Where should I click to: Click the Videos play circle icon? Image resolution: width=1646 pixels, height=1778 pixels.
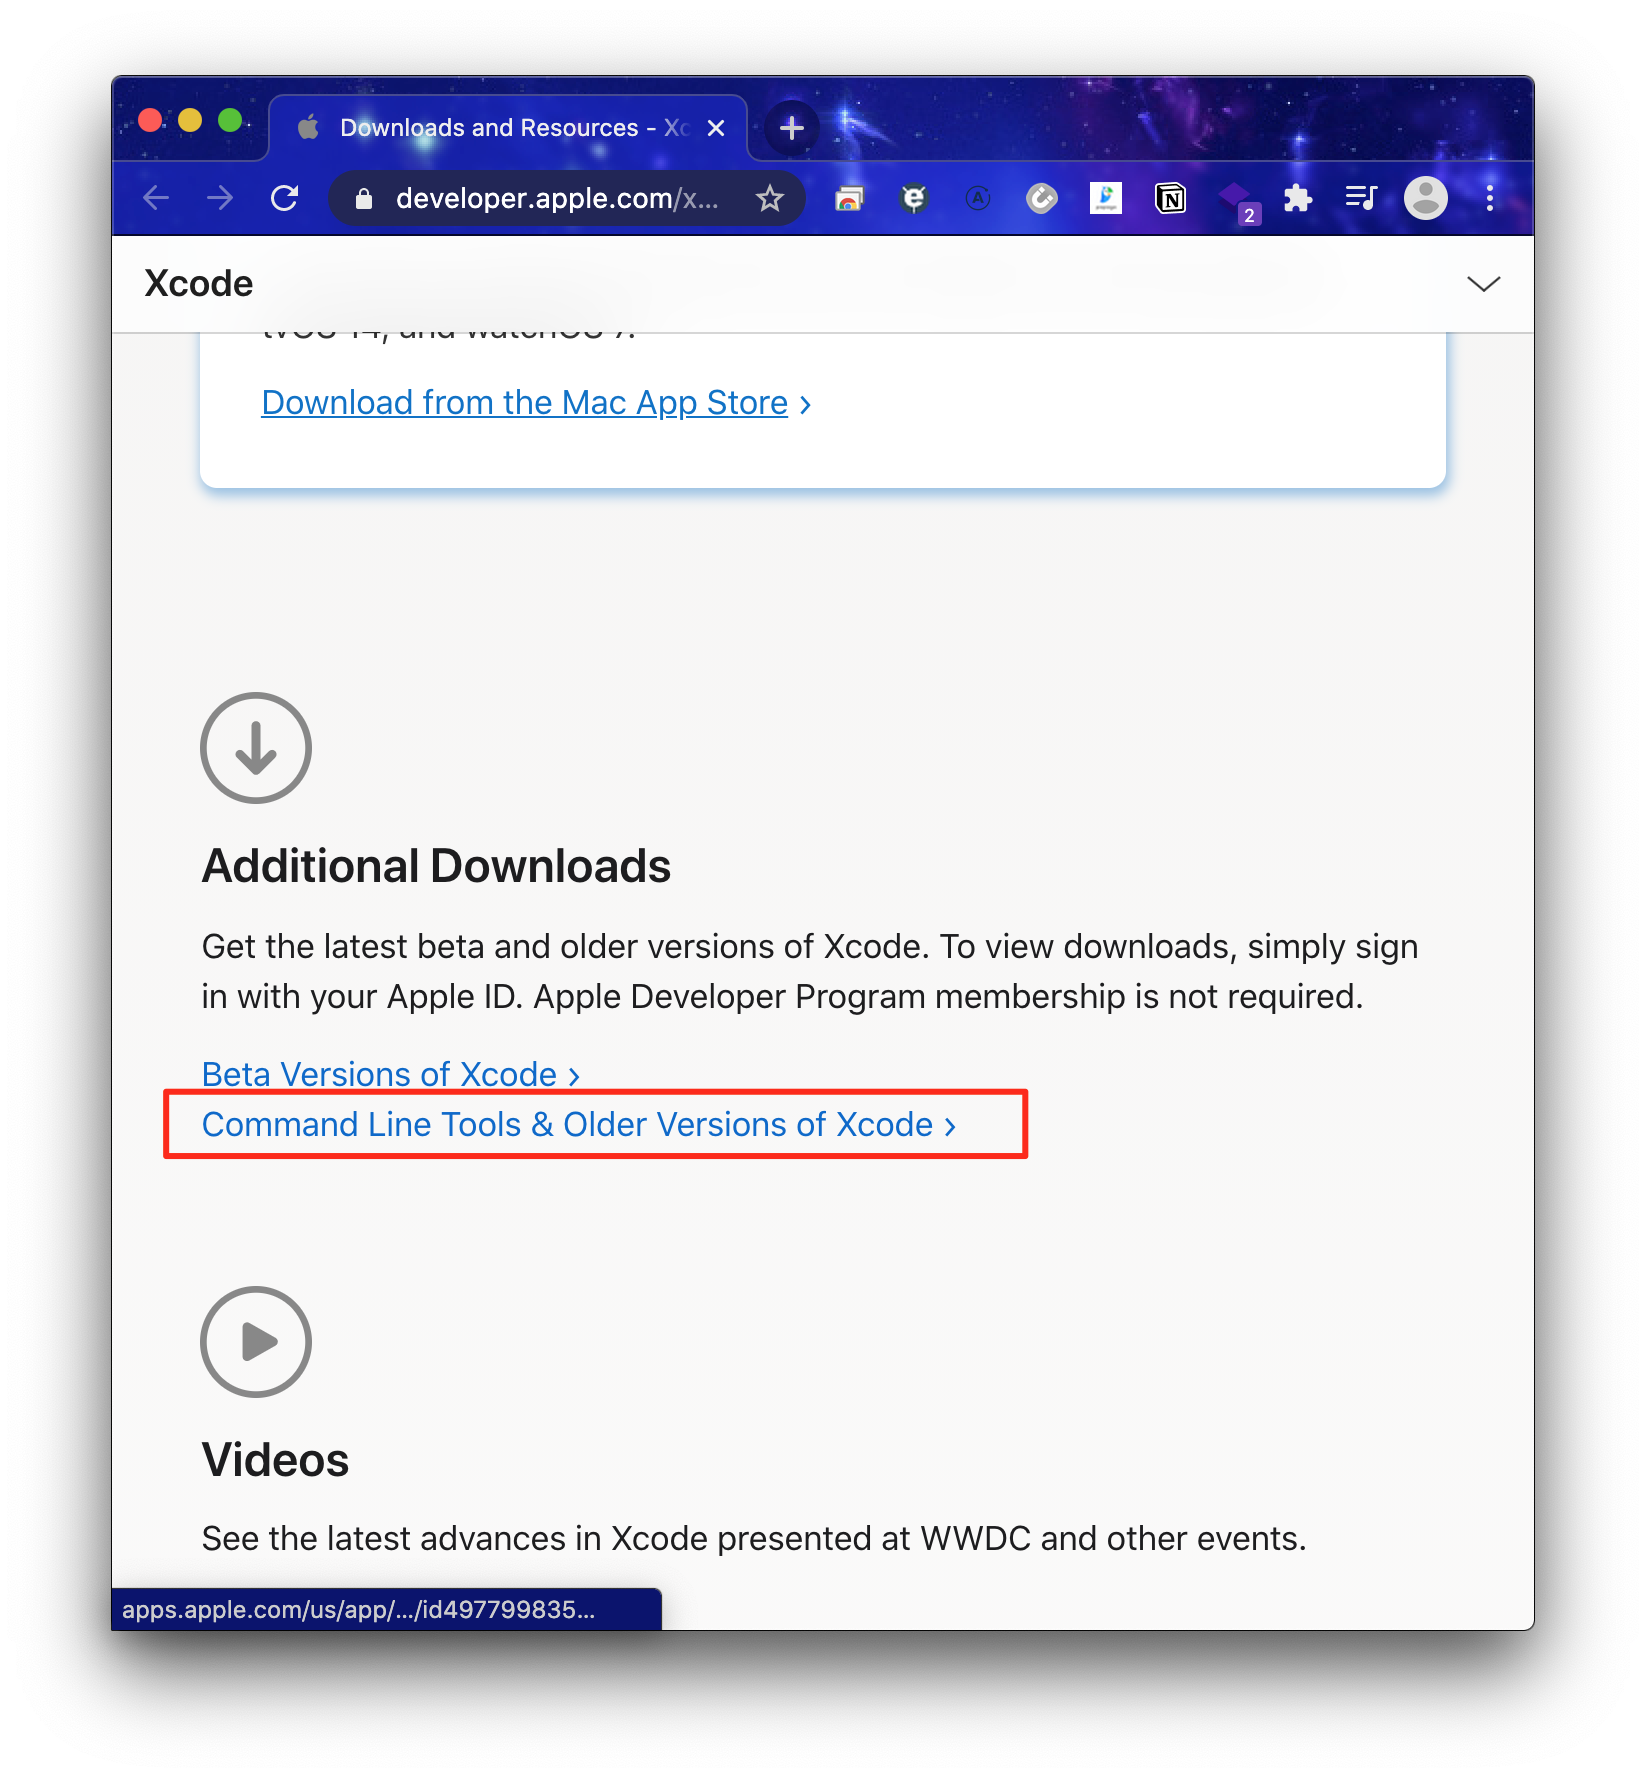click(256, 1342)
